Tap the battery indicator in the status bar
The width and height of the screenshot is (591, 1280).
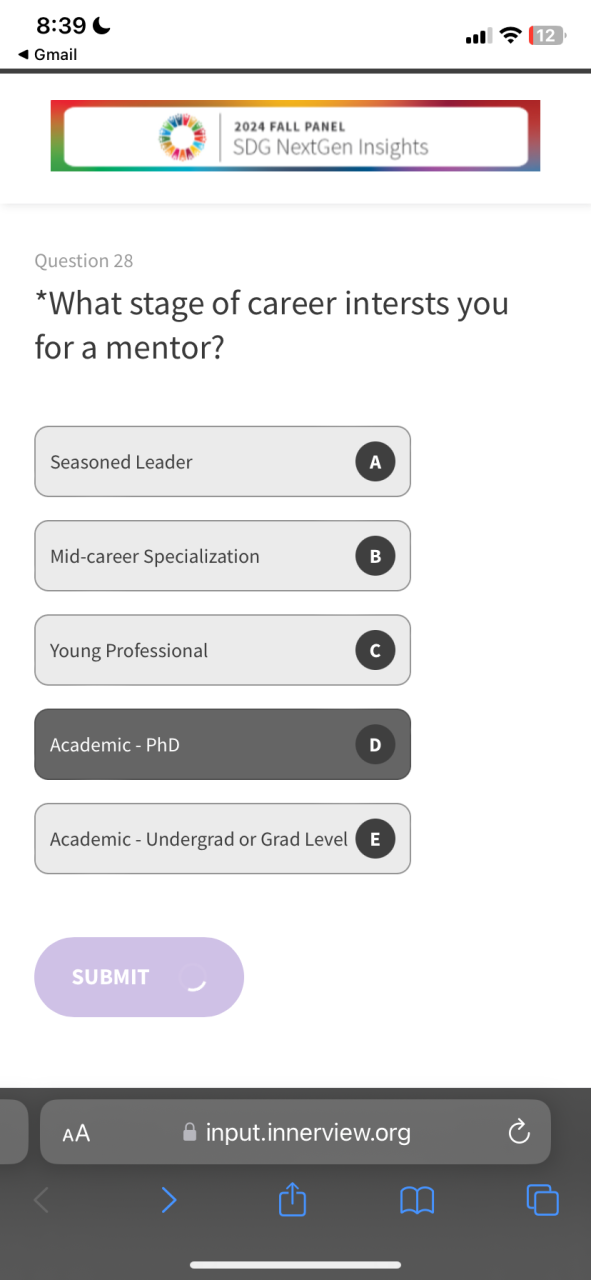[547, 36]
